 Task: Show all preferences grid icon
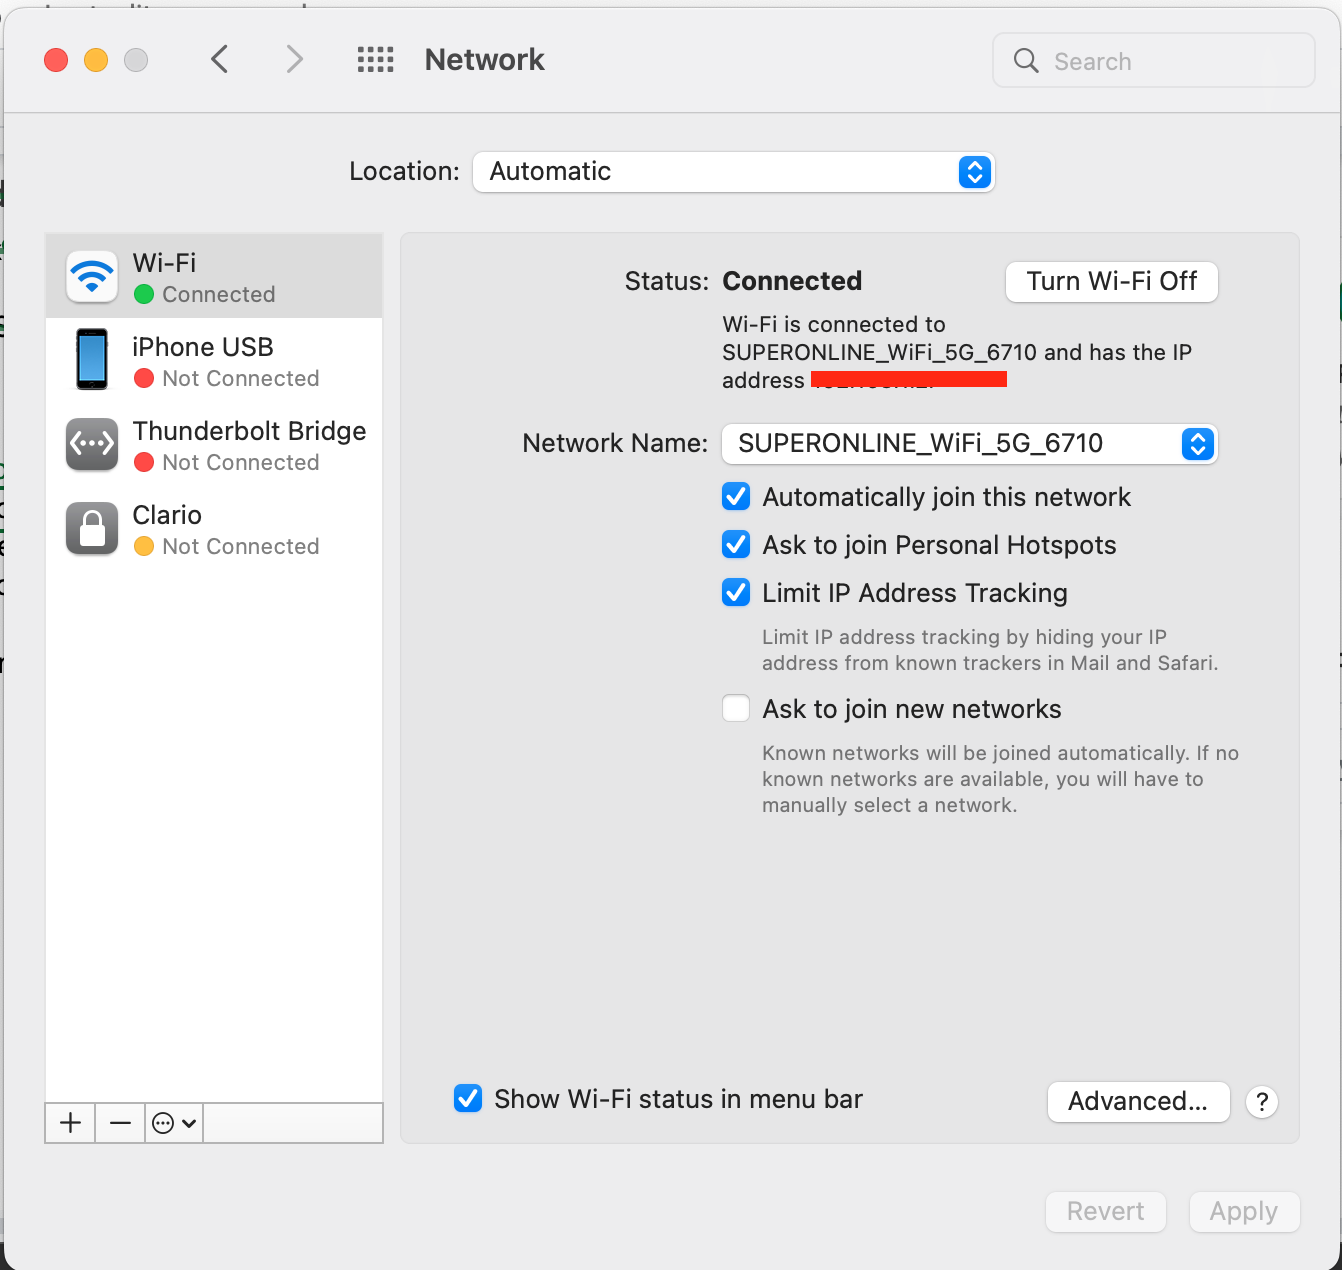click(x=376, y=60)
